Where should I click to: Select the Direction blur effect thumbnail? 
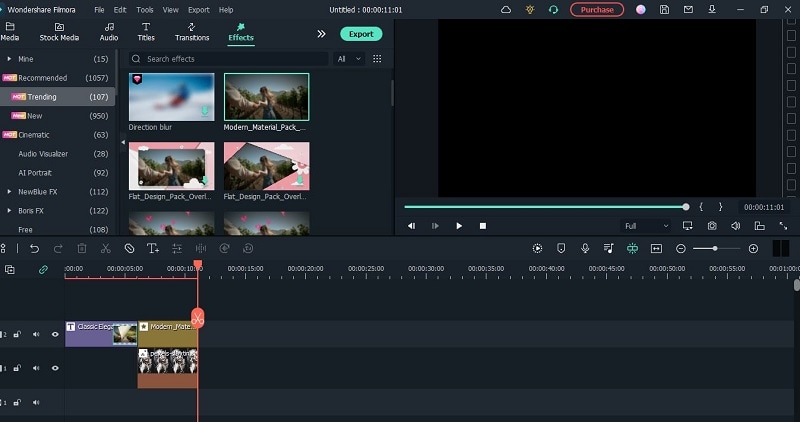[x=171, y=97]
